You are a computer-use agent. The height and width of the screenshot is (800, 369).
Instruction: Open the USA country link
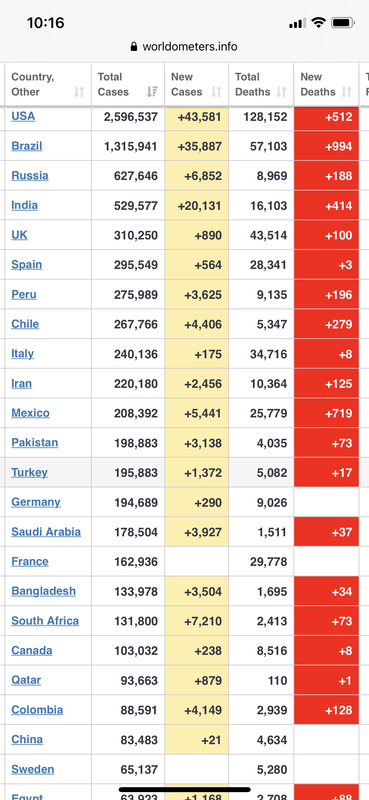click(23, 116)
